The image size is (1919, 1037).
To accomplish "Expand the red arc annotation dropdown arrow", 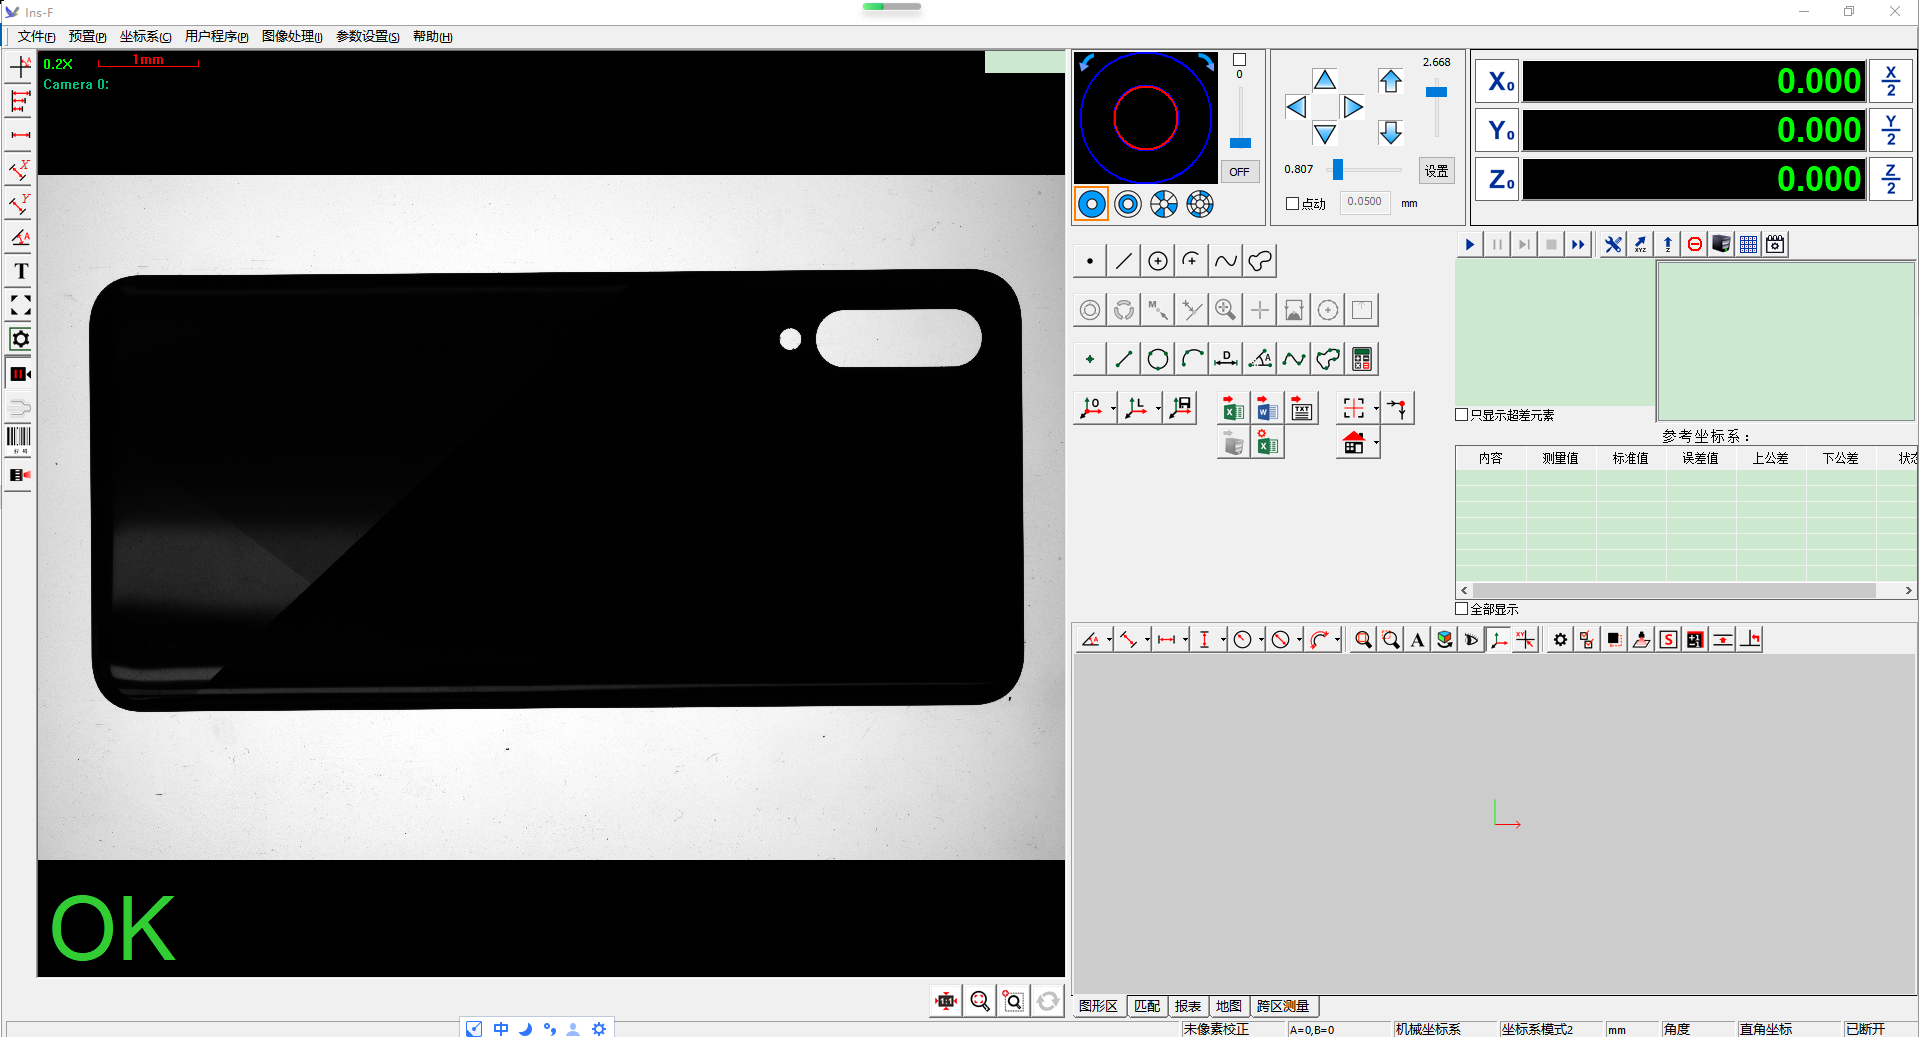I will coord(1337,640).
